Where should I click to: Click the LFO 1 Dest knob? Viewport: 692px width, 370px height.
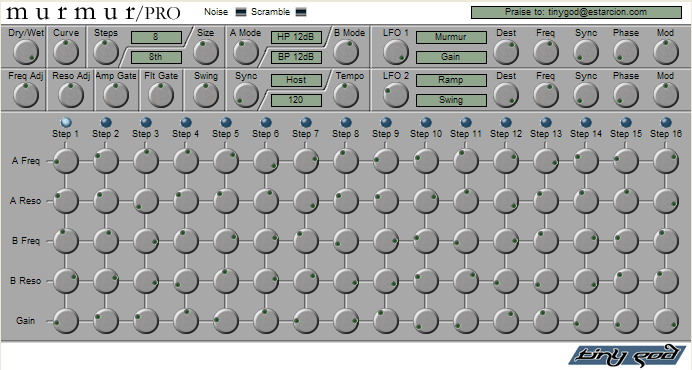click(x=506, y=52)
